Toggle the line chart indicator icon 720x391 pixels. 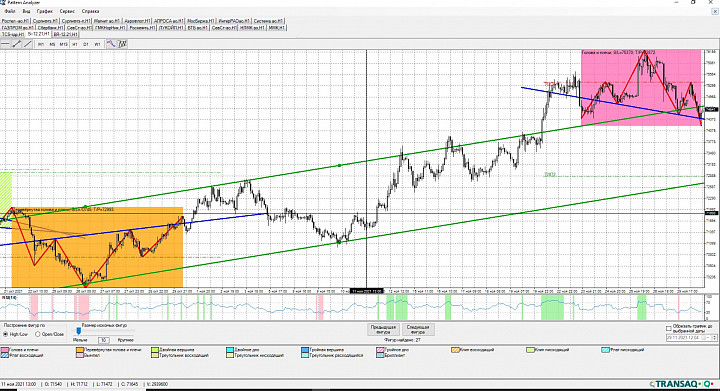tap(111, 44)
